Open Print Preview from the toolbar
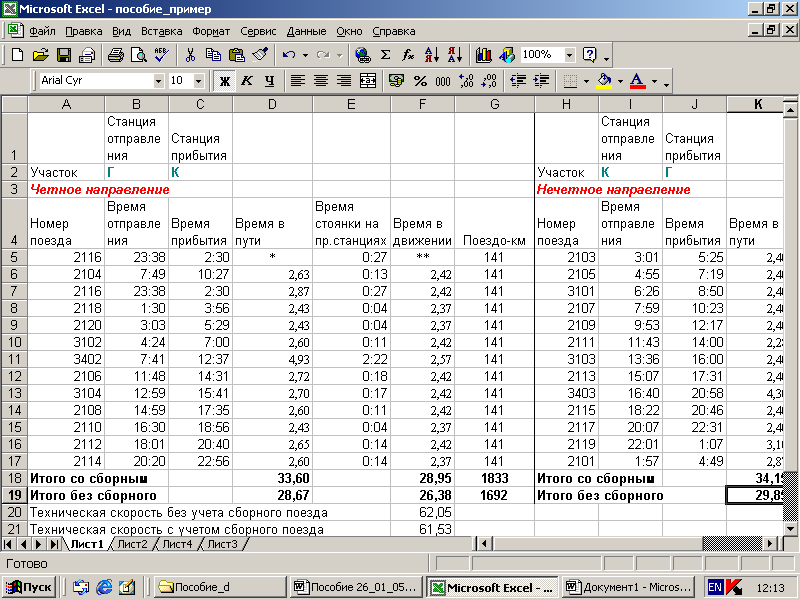 pyautogui.click(x=138, y=55)
